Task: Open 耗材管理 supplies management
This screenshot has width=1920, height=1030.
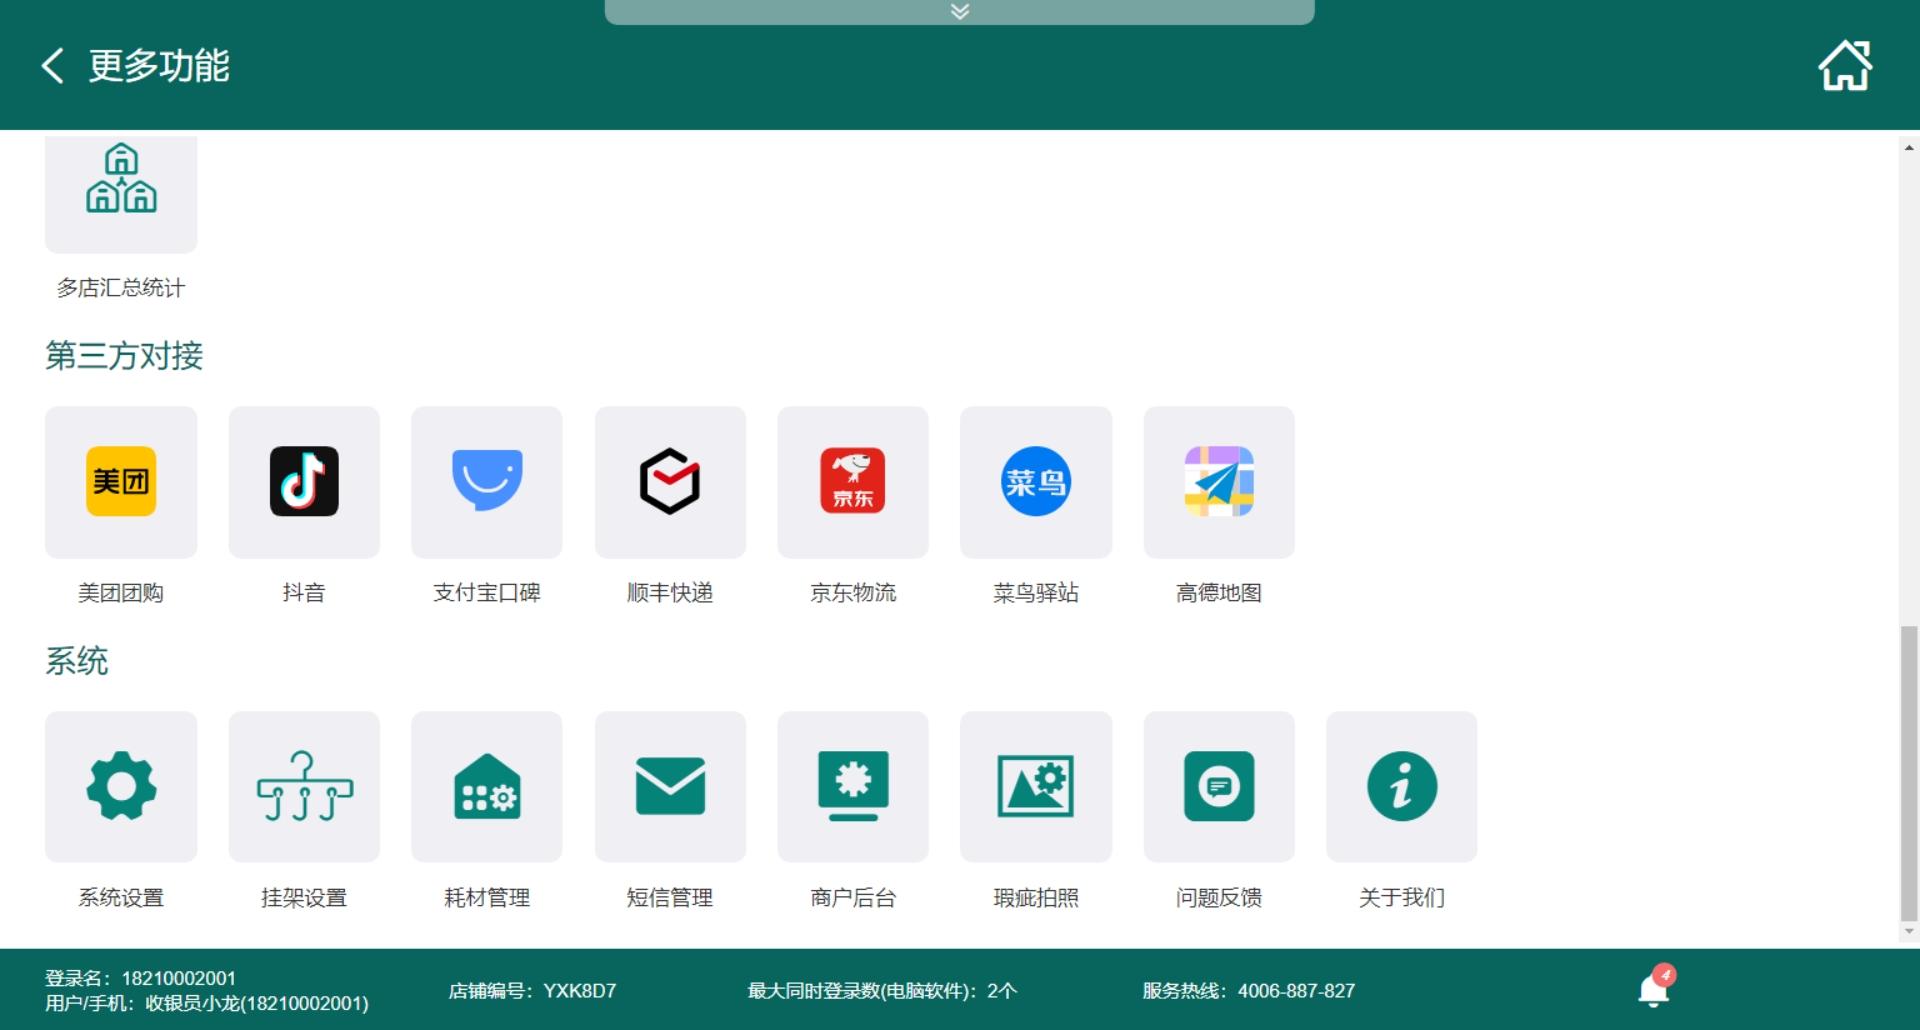Action: 487,787
